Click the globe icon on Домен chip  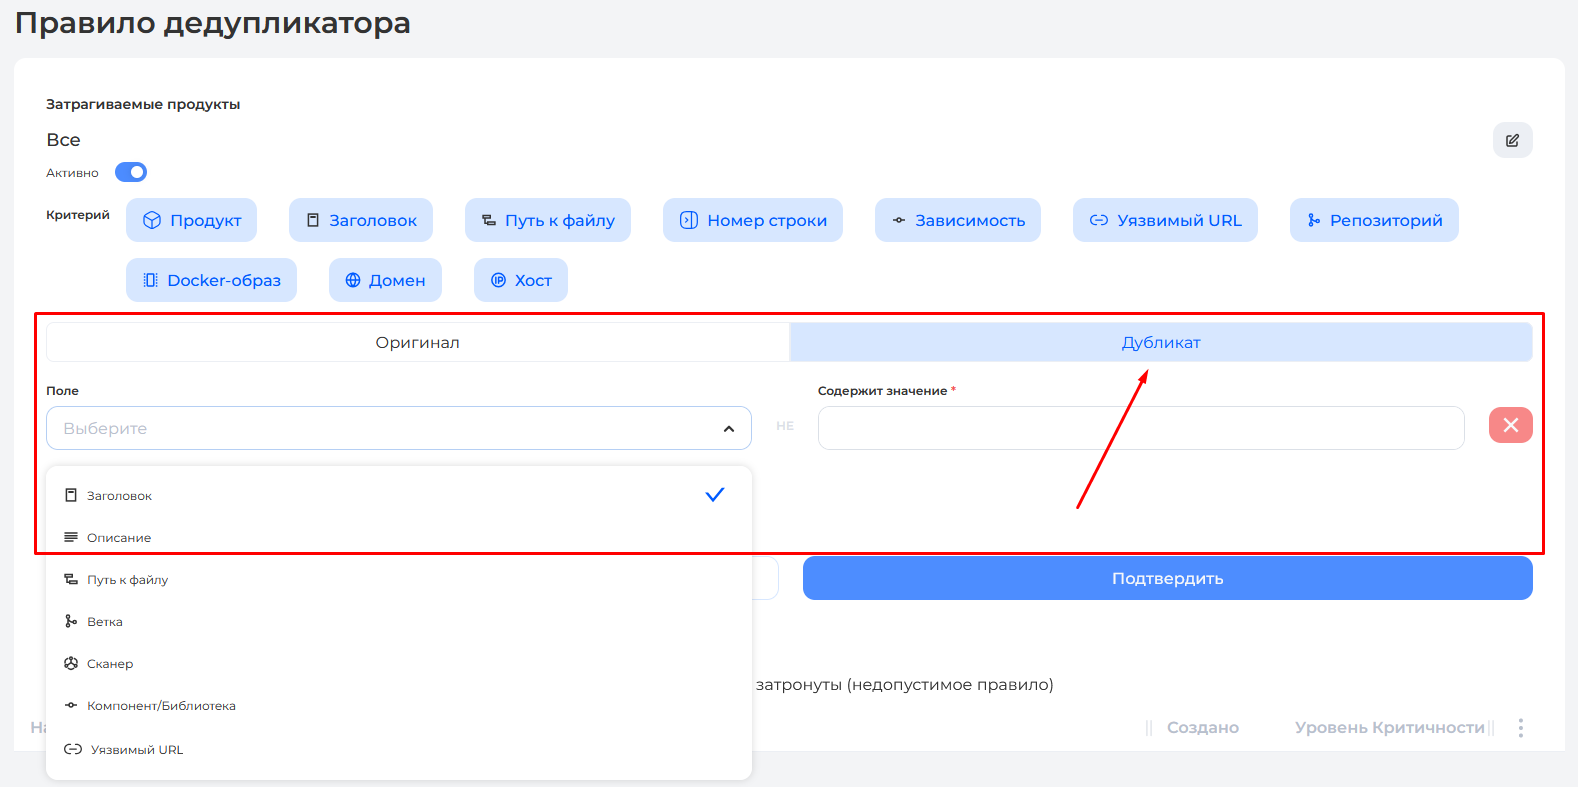(353, 280)
